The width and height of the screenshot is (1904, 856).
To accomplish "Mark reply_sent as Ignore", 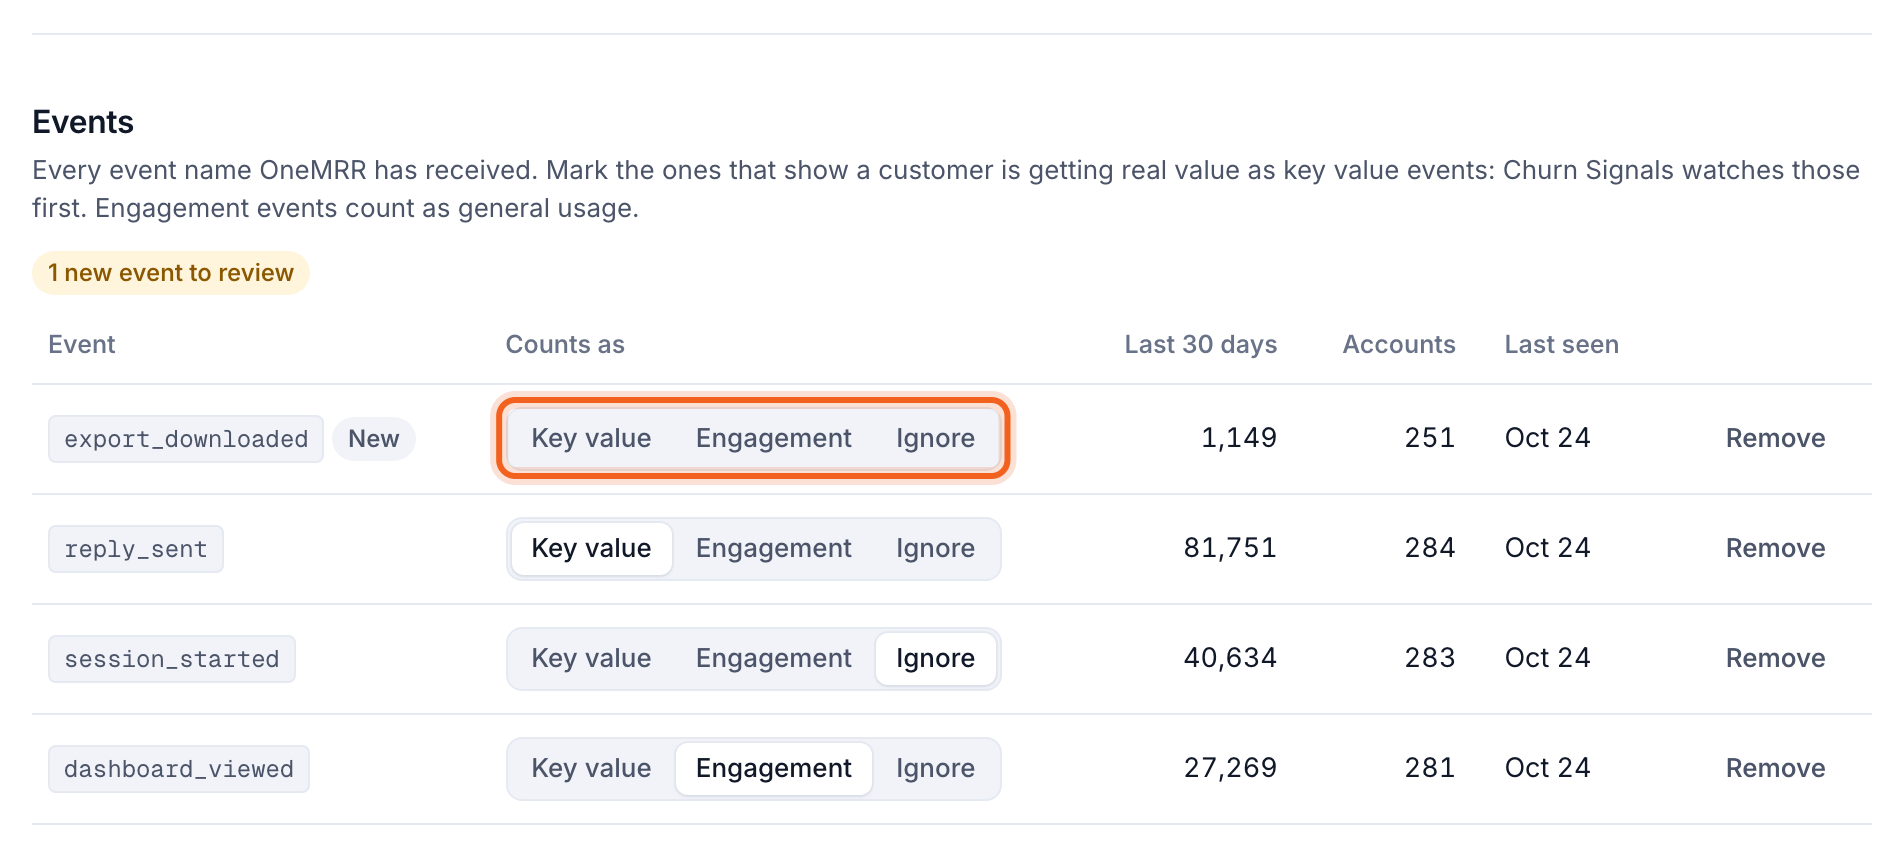I will [x=935, y=549].
